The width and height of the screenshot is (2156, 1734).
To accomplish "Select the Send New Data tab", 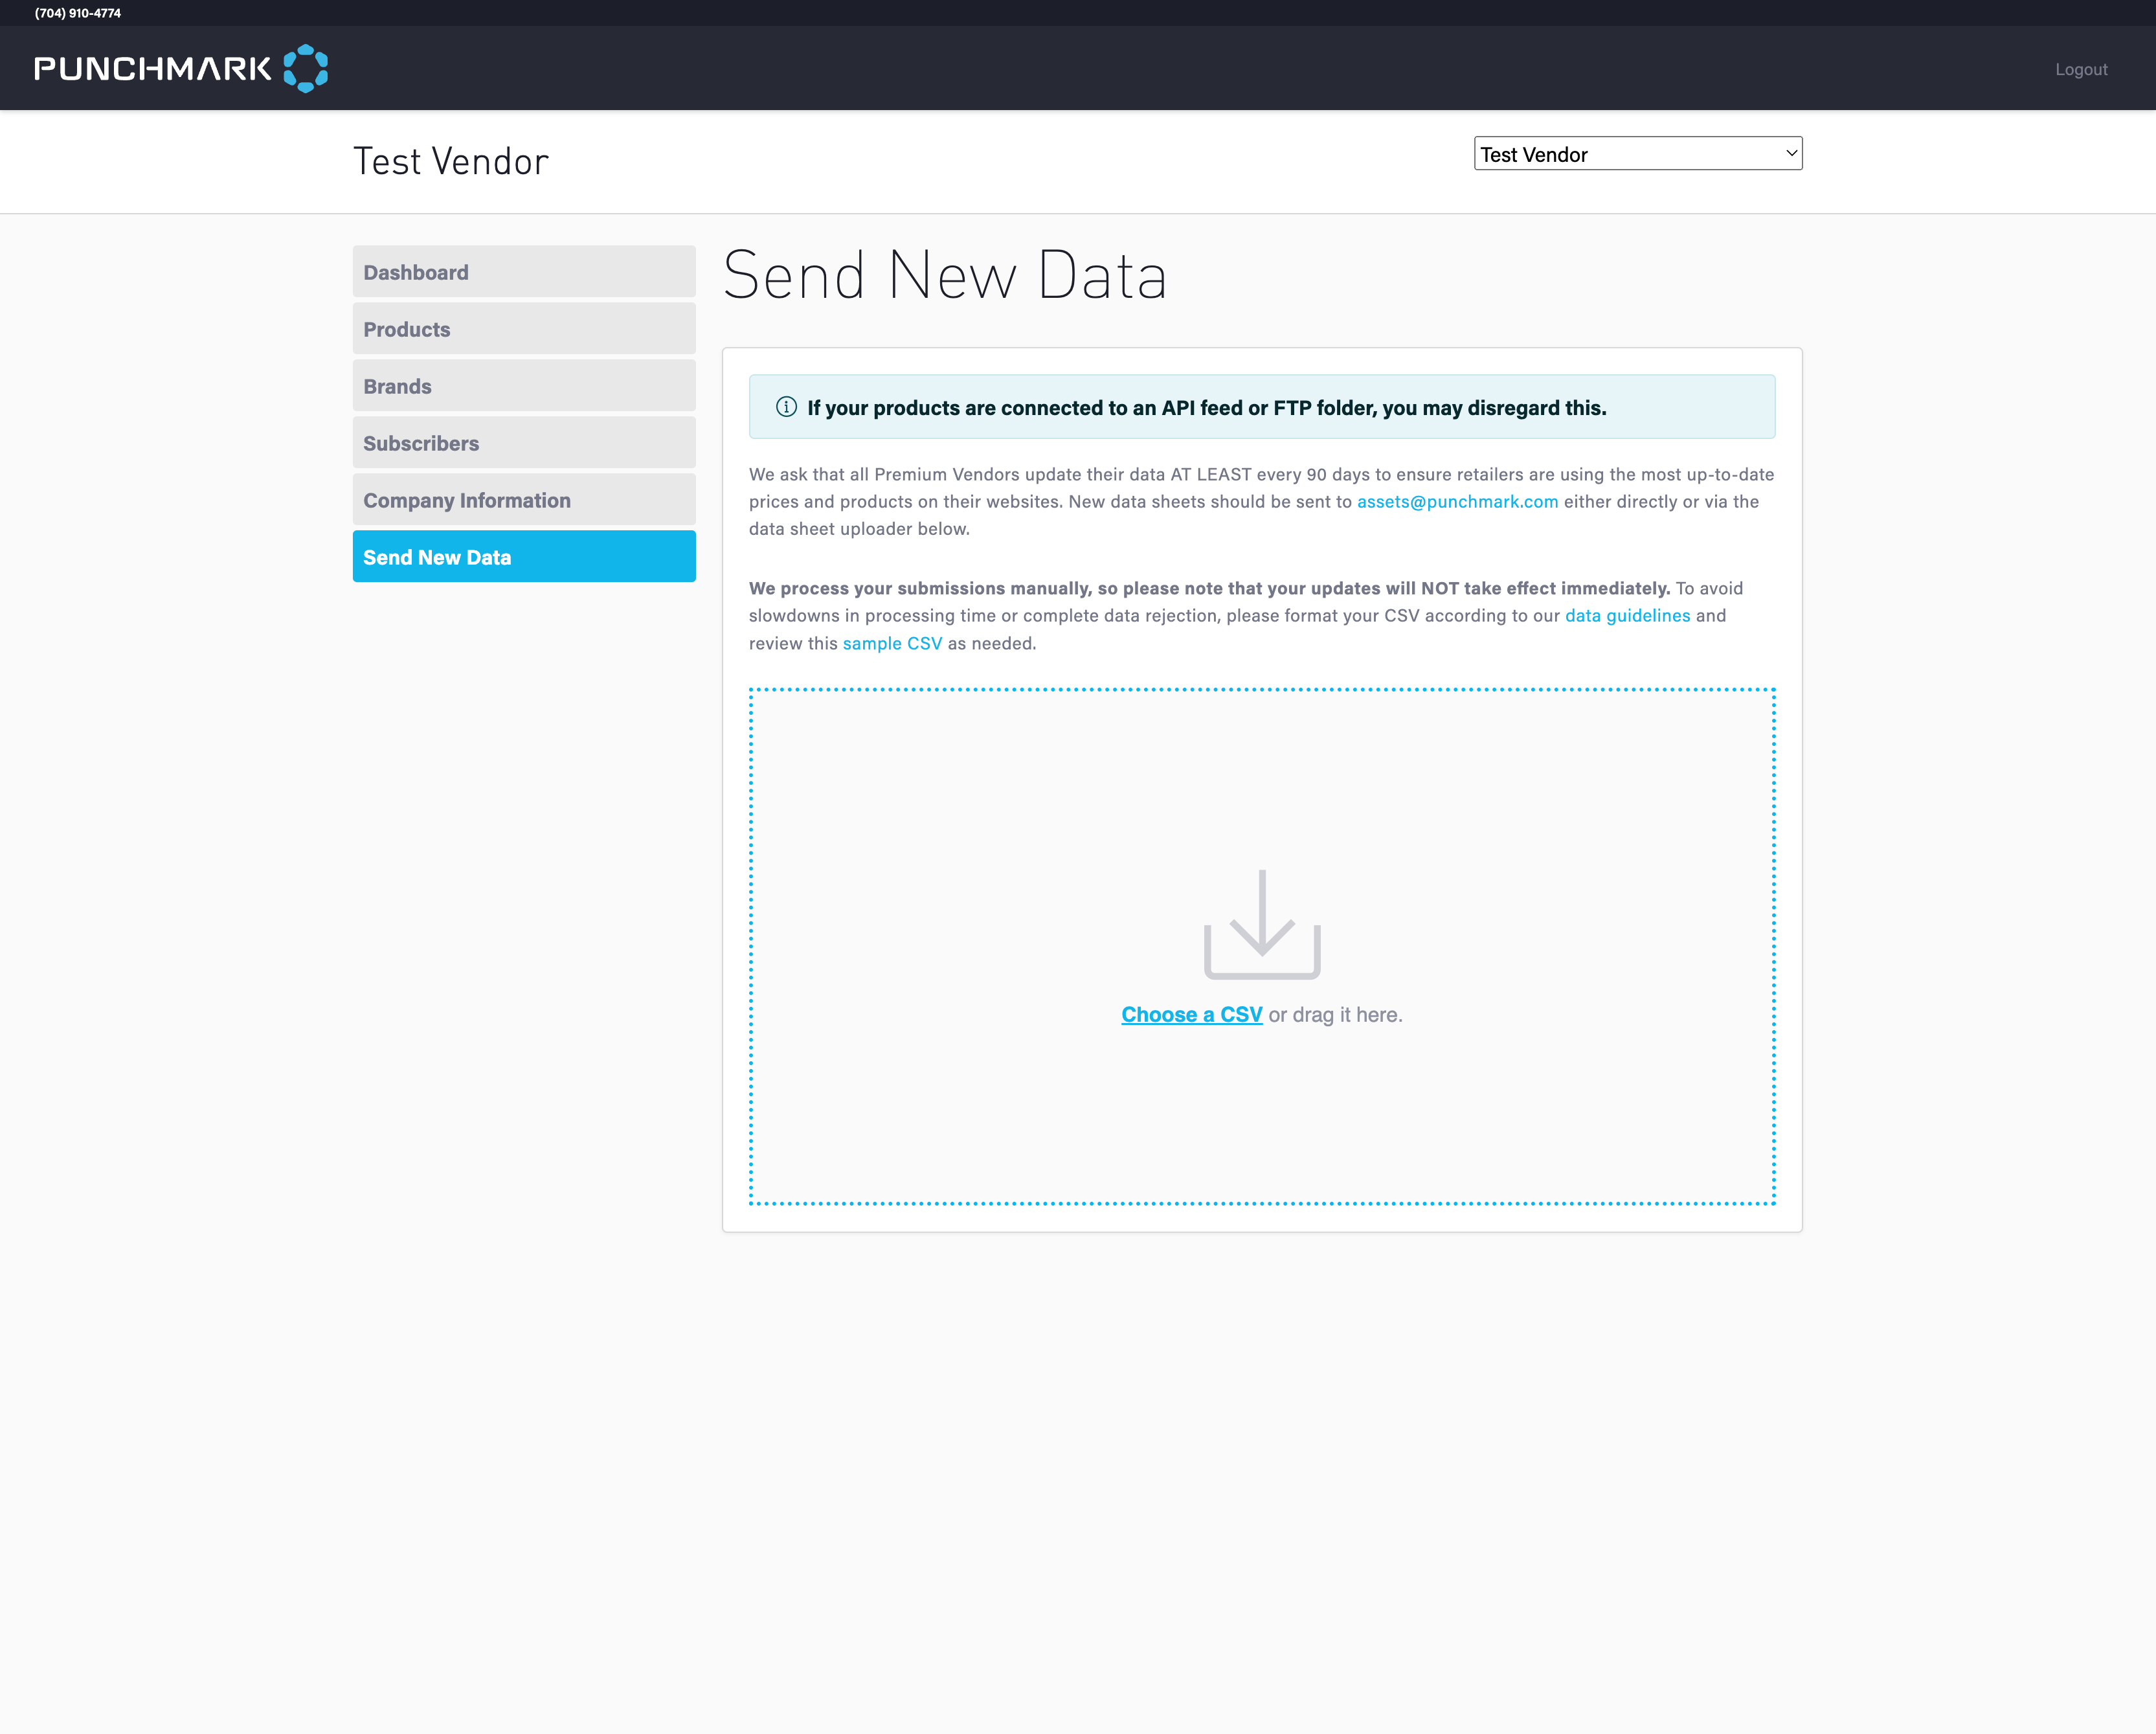I will tap(523, 557).
